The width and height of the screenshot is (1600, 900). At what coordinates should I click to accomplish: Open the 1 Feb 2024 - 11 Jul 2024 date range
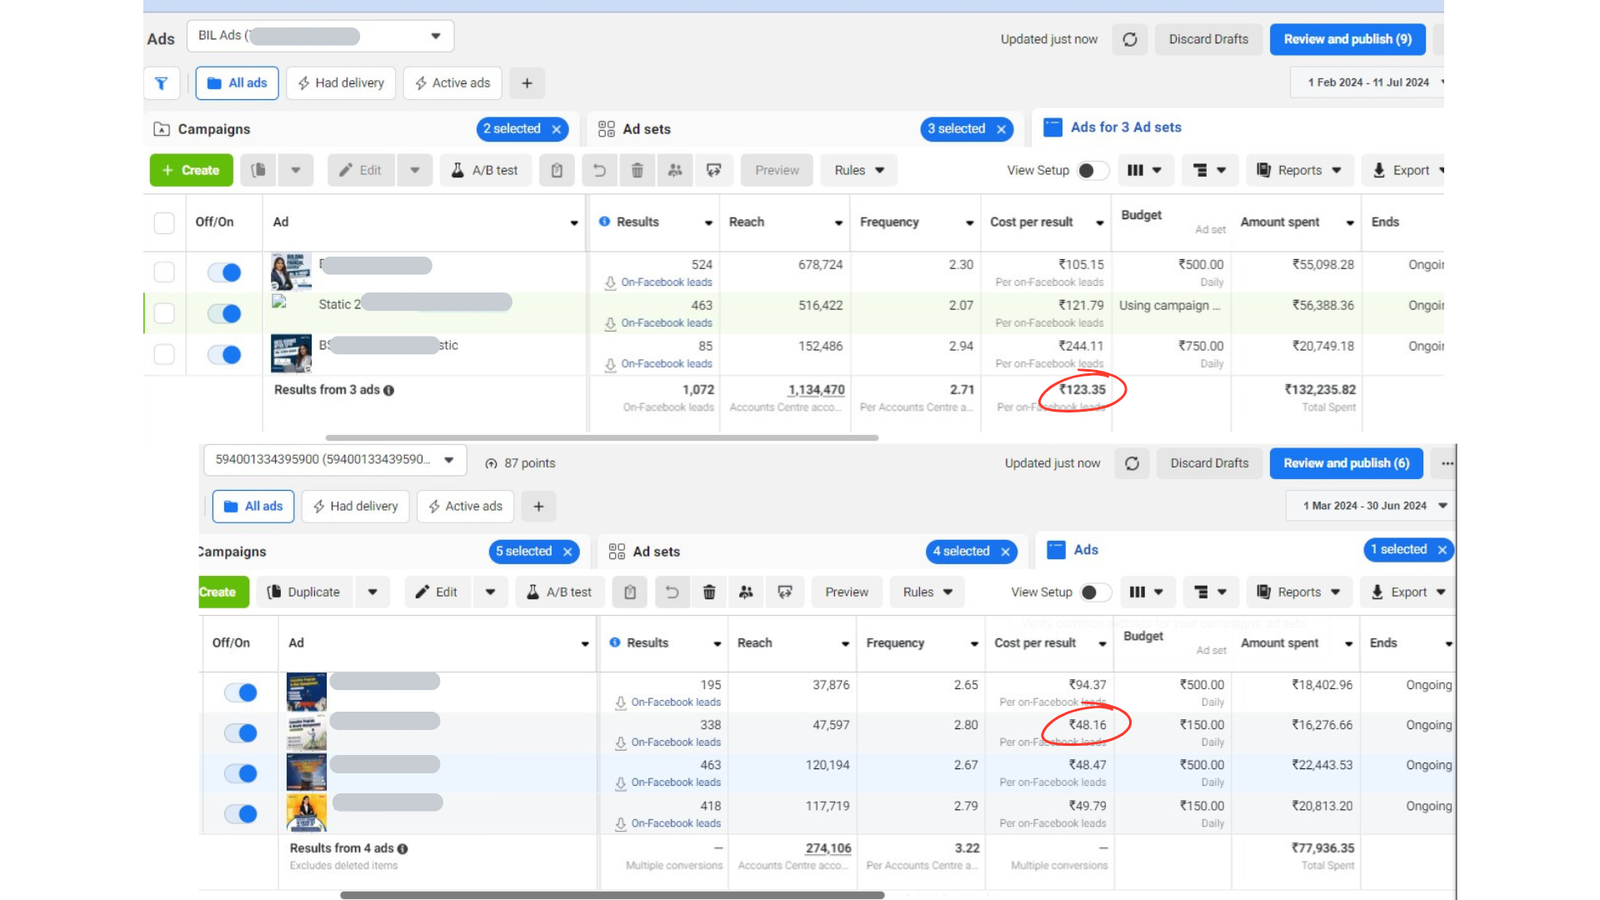pyautogui.click(x=1367, y=83)
